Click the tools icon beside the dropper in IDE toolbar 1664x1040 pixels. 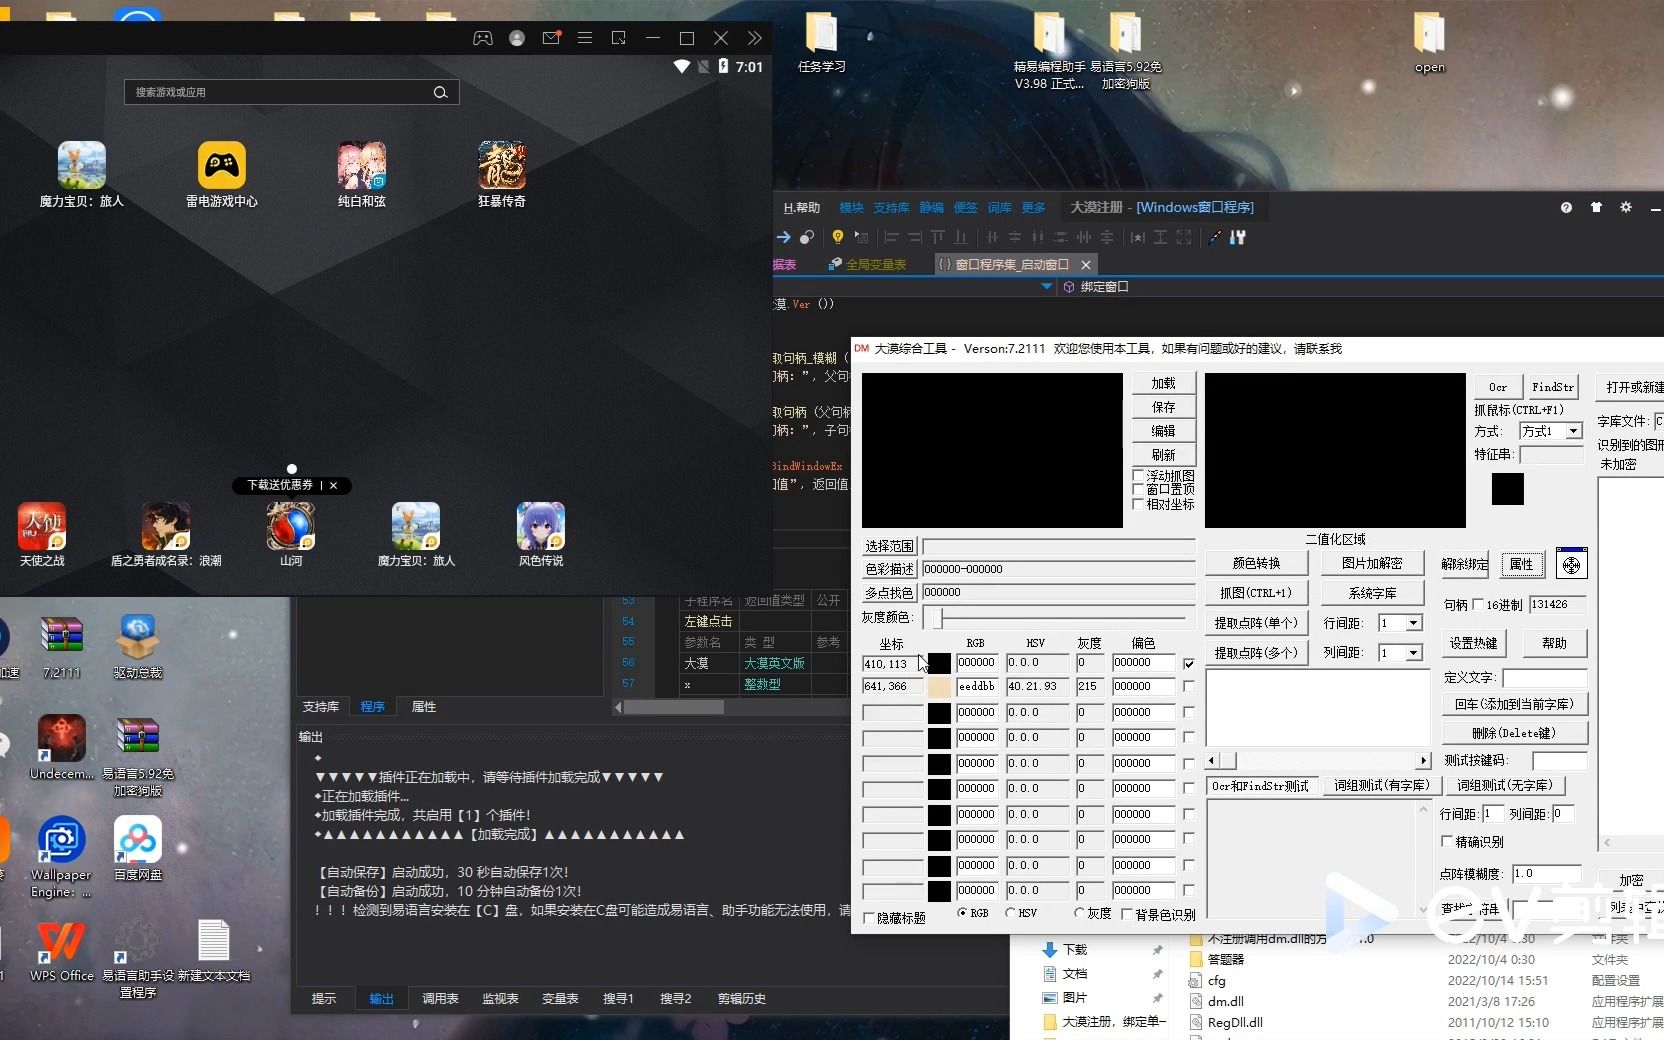point(1238,237)
